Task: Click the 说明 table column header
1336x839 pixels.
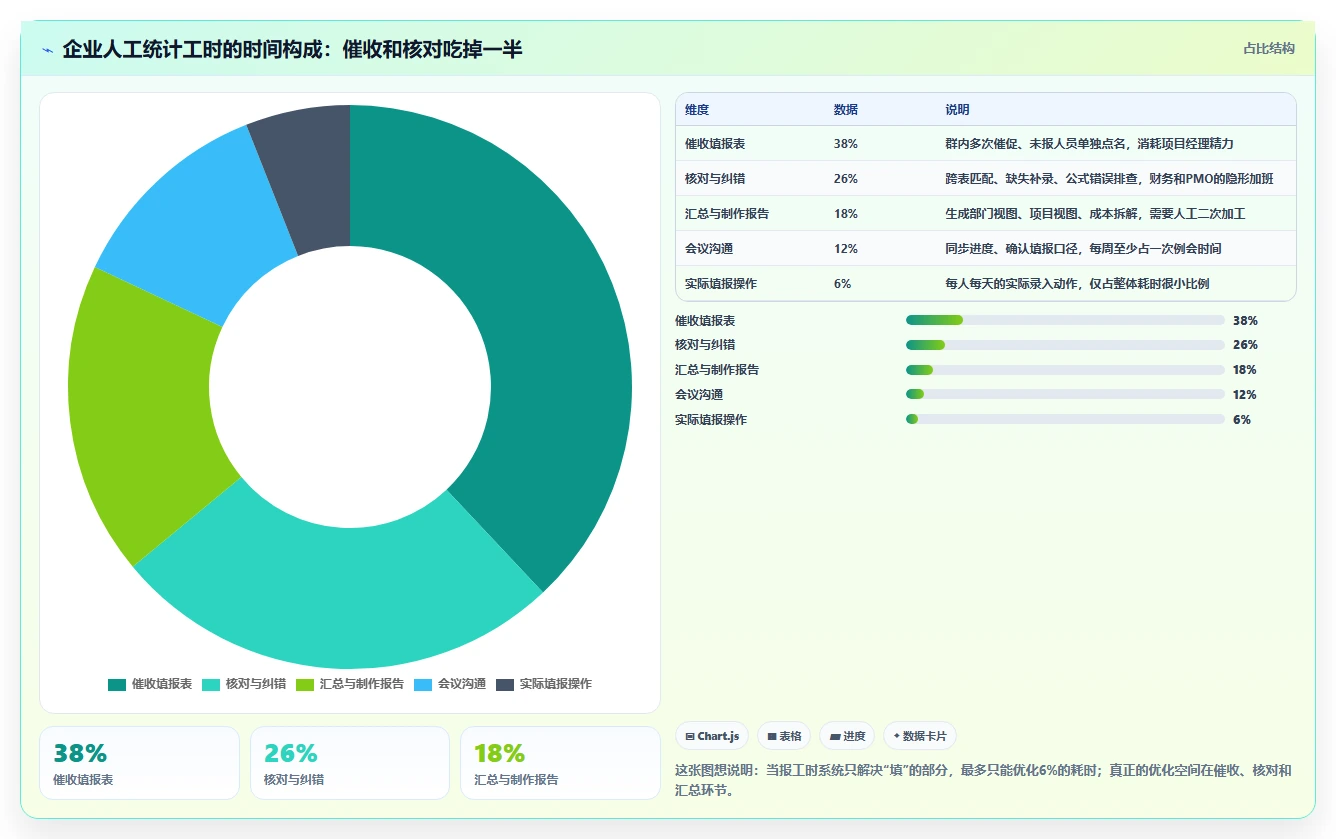Action: coord(957,110)
